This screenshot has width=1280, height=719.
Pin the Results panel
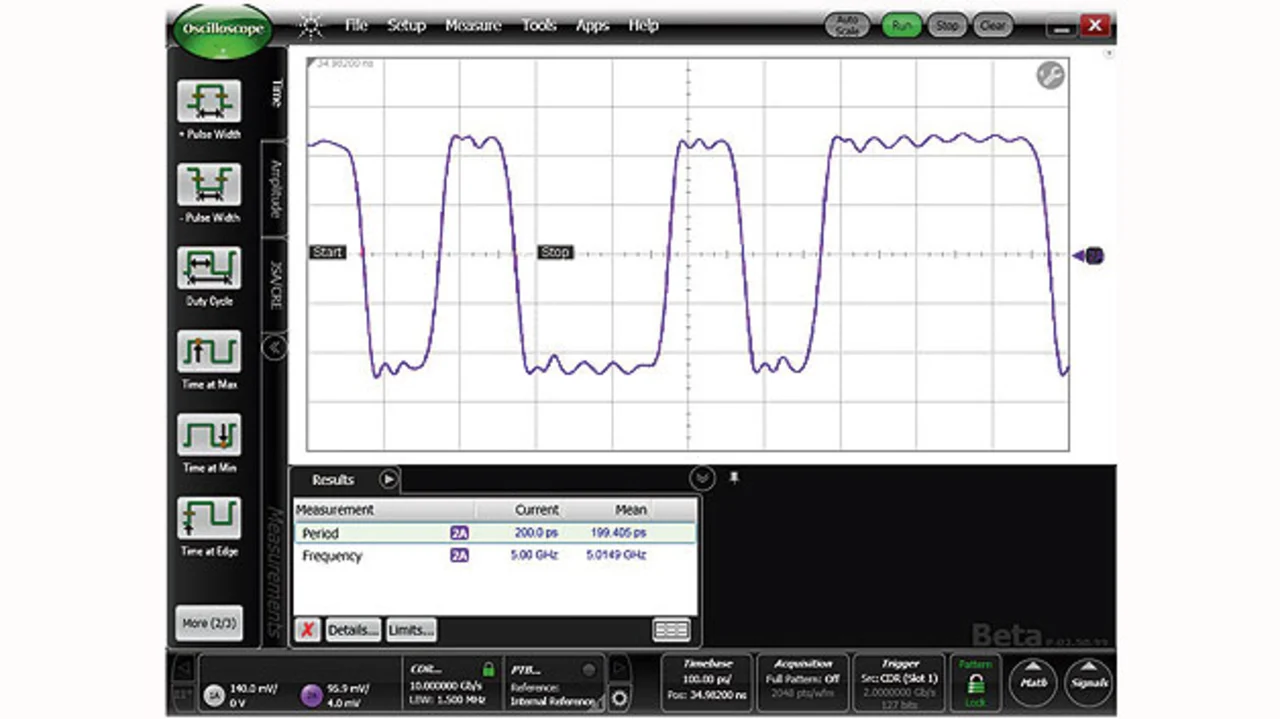(x=734, y=479)
